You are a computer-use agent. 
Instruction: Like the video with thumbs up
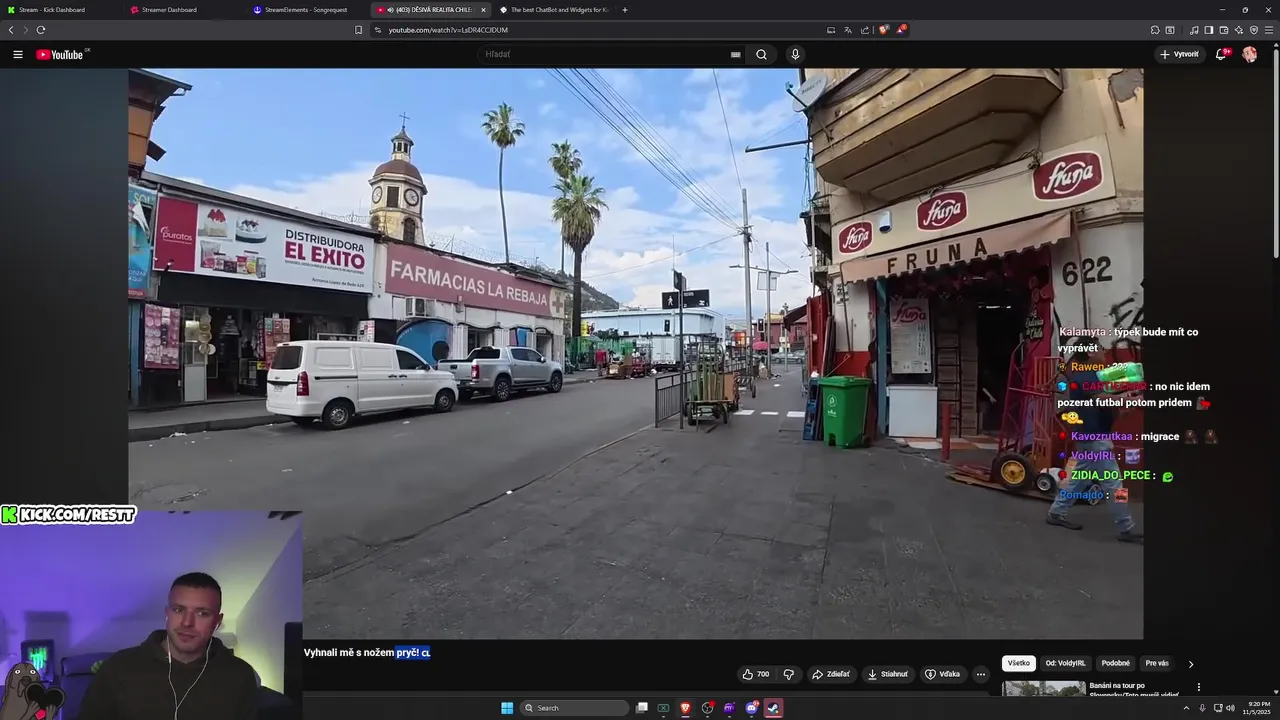pos(756,674)
